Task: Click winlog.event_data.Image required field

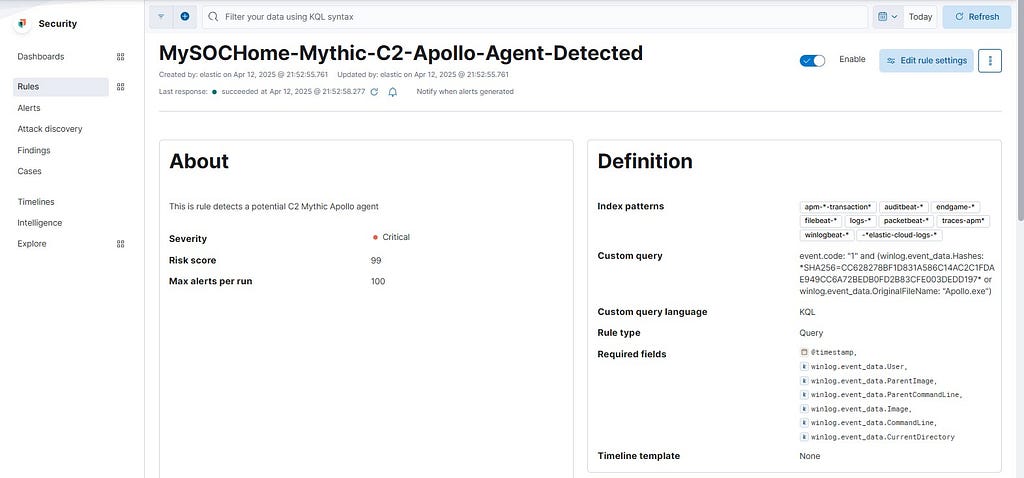Action: (x=861, y=409)
